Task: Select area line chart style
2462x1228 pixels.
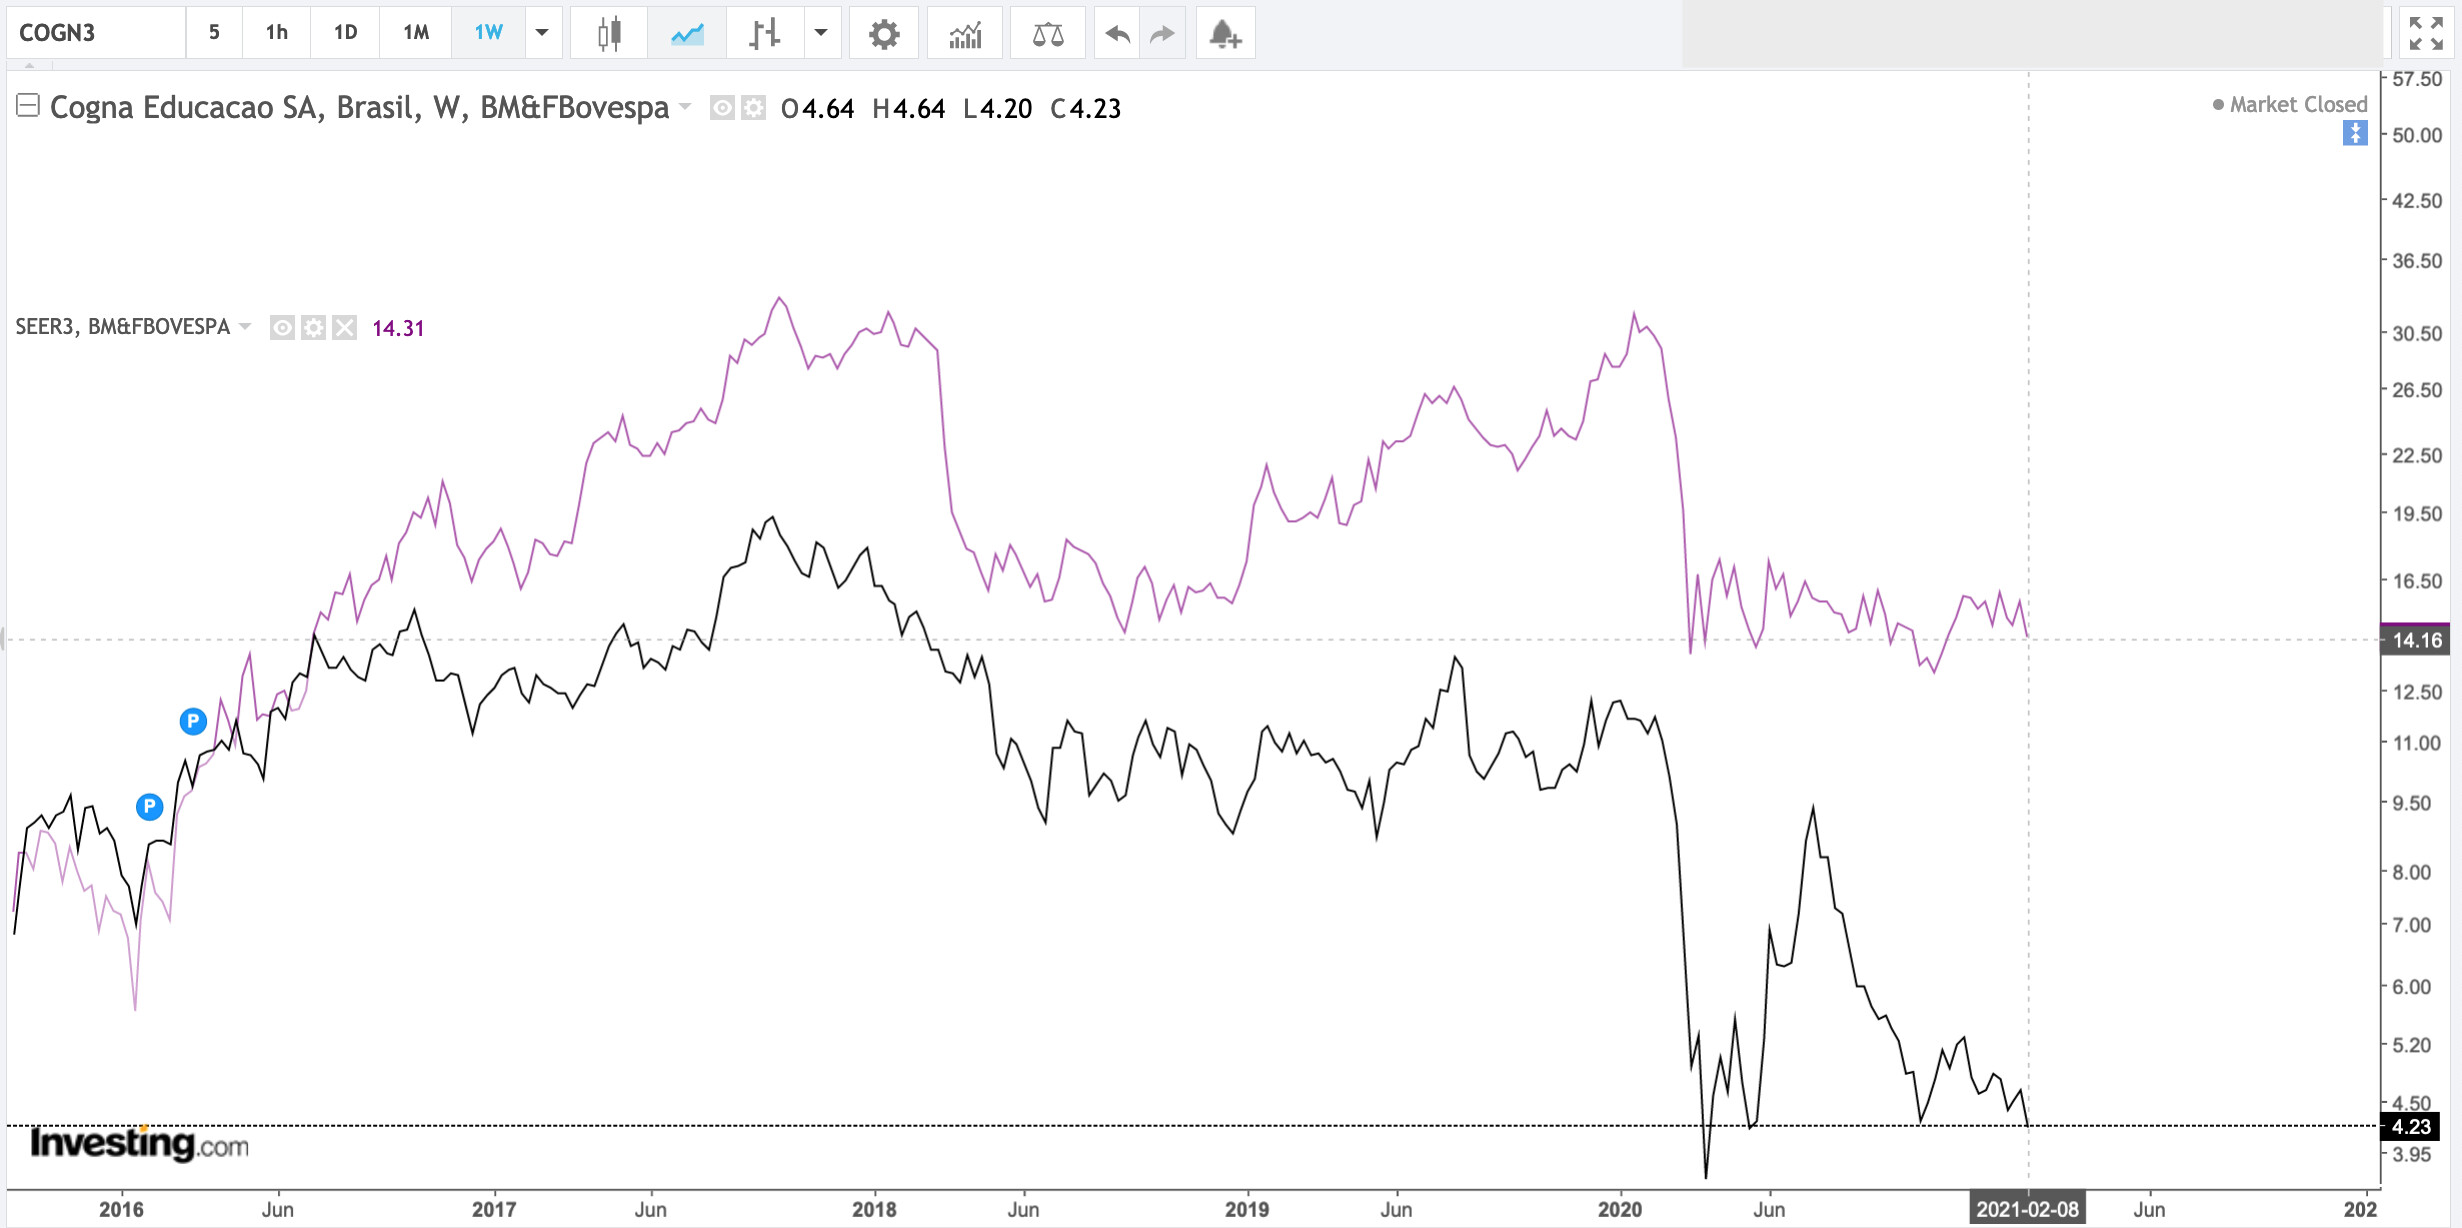Action: tap(687, 34)
